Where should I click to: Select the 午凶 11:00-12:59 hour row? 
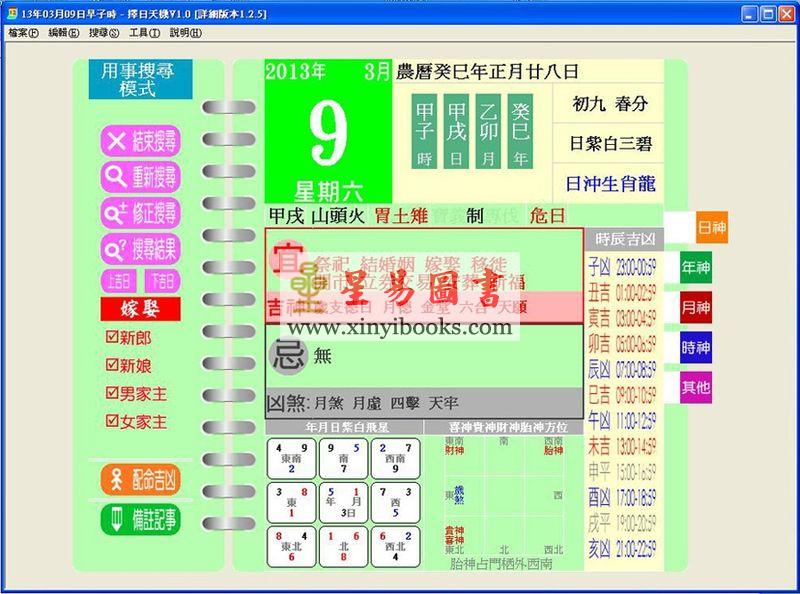tap(622, 420)
